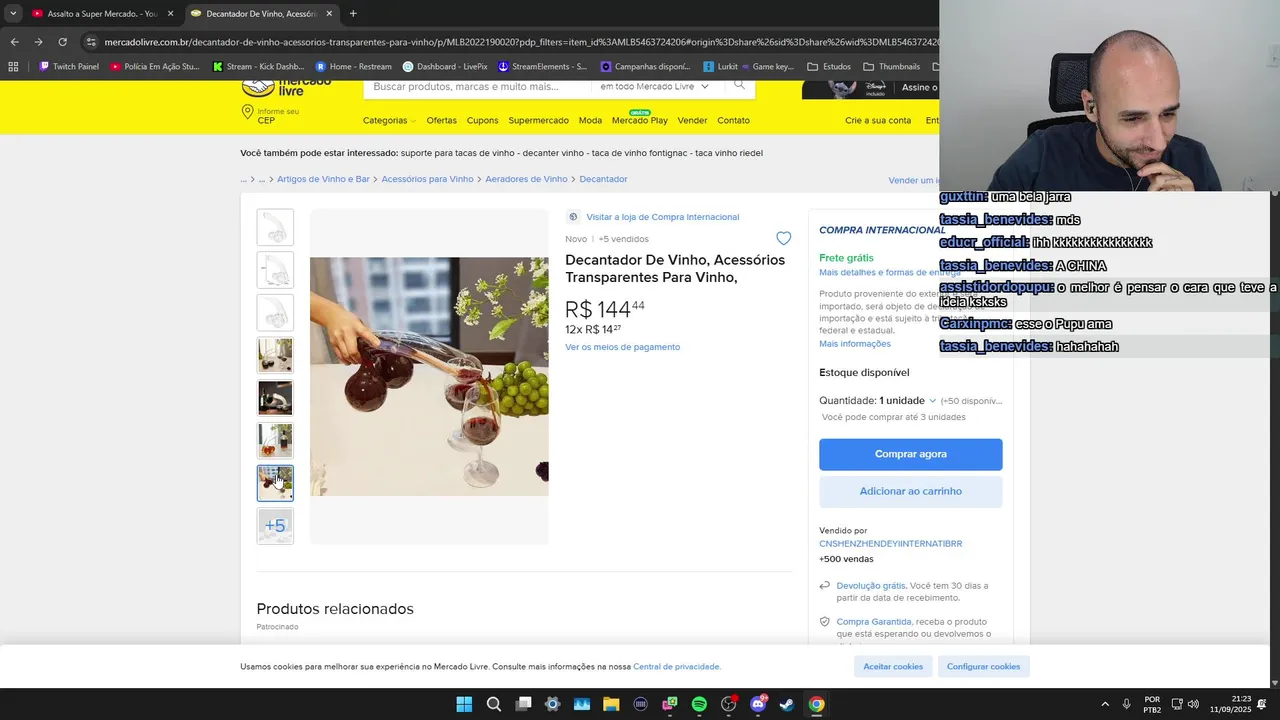
Task: Open Thumbnails bookmarks folder
Action: [891, 67]
